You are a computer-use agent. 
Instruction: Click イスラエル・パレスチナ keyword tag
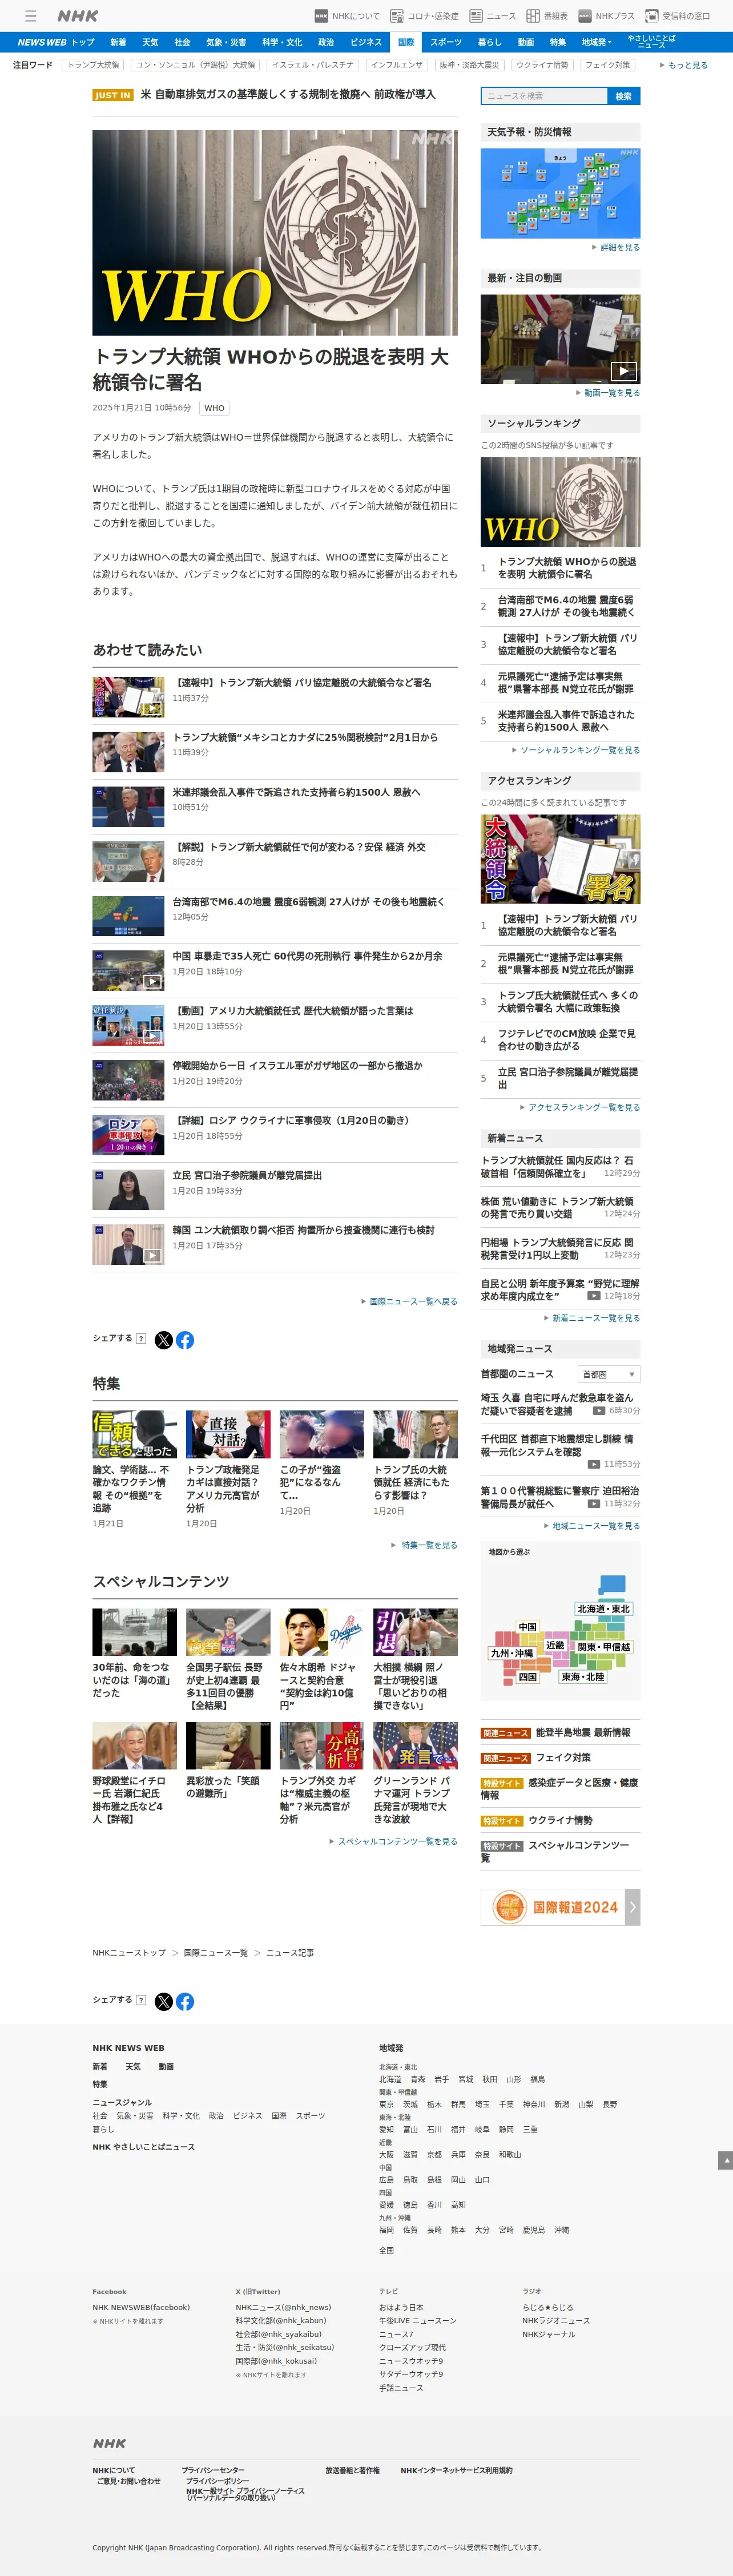[313, 65]
